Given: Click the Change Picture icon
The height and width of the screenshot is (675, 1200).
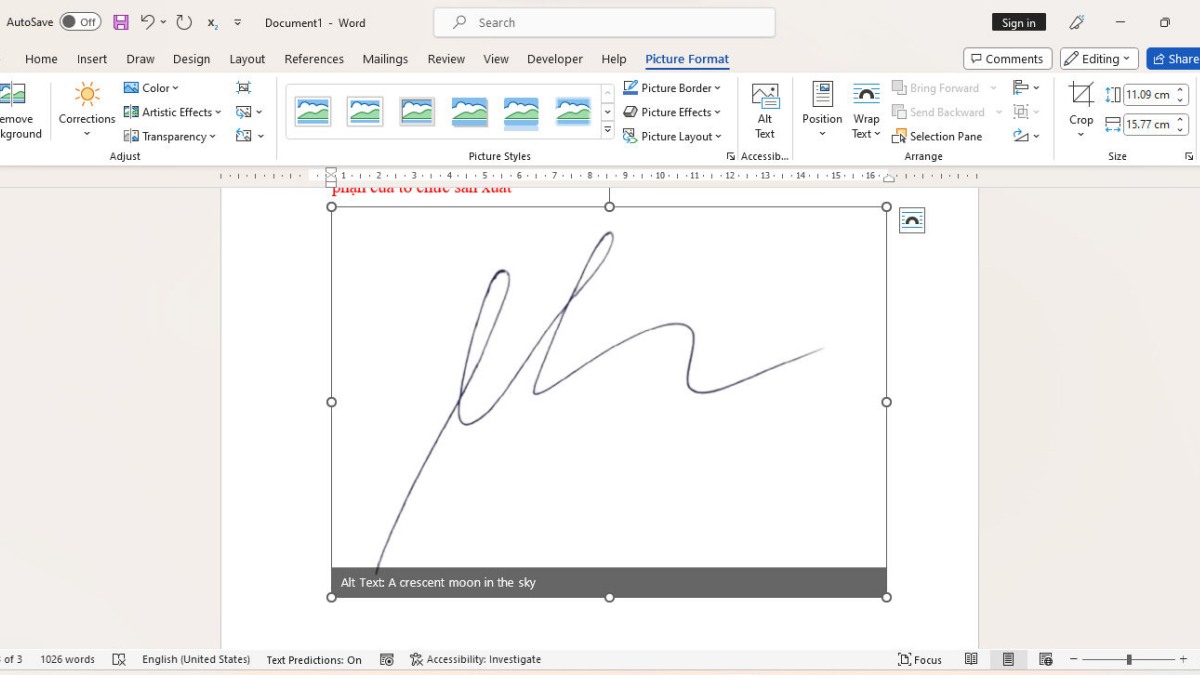Looking at the screenshot, I should coord(244,112).
